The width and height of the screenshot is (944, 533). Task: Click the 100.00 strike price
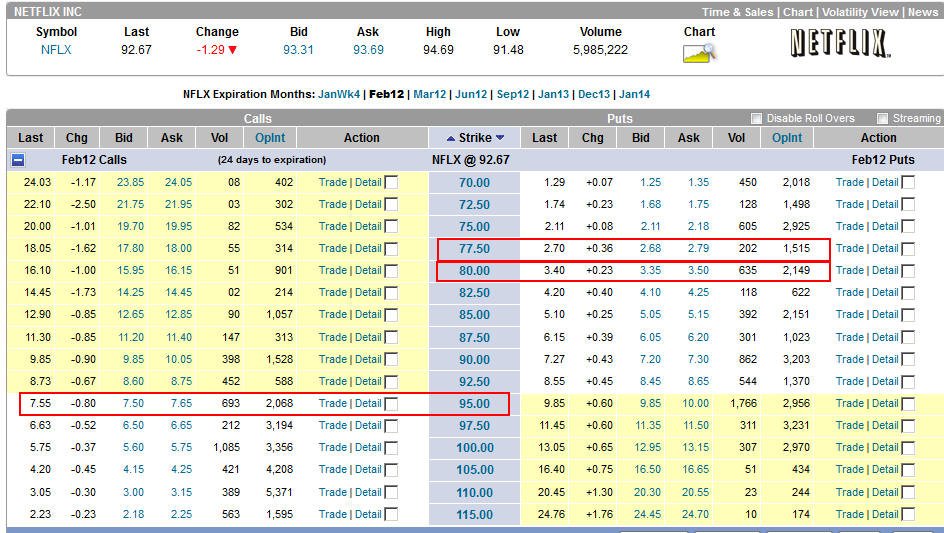[x=475, y=448]
